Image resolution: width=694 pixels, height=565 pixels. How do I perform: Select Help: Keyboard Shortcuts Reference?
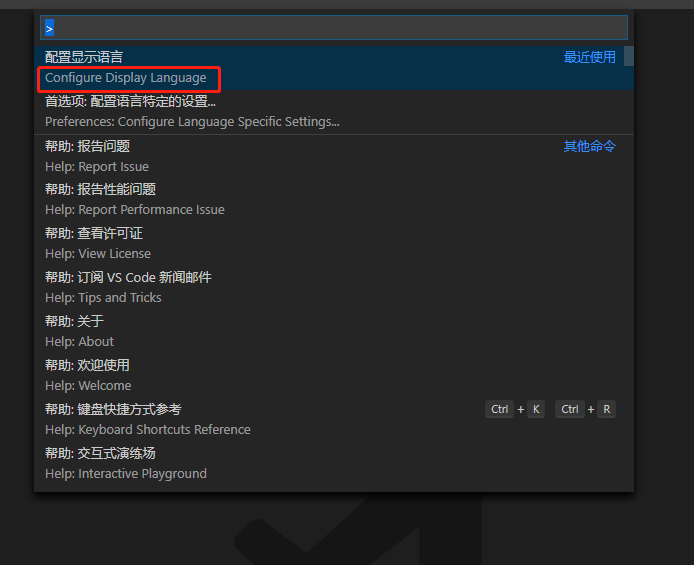coord(334,420)
